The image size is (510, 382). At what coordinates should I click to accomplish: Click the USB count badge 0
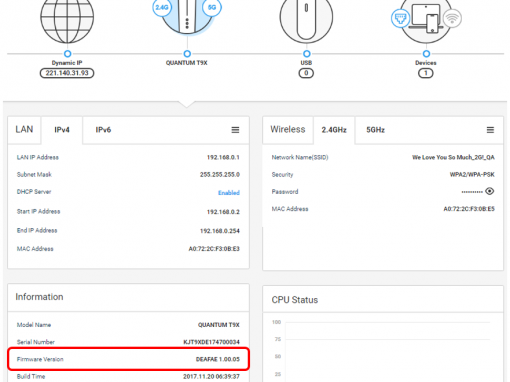point(306,73)
